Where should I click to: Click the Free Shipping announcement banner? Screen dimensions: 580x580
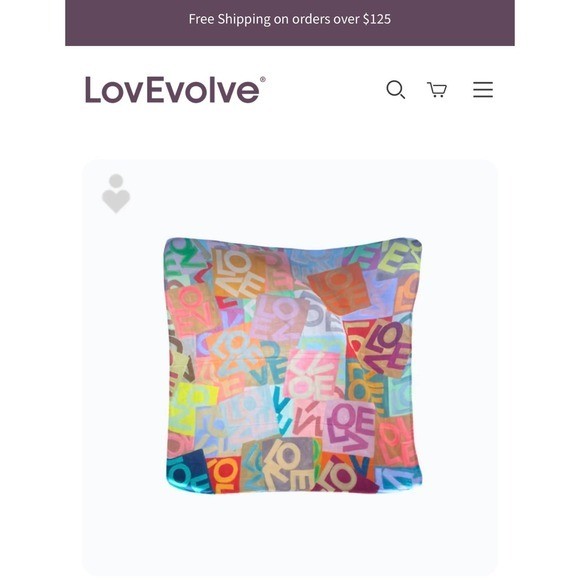[x=290, y=23]
